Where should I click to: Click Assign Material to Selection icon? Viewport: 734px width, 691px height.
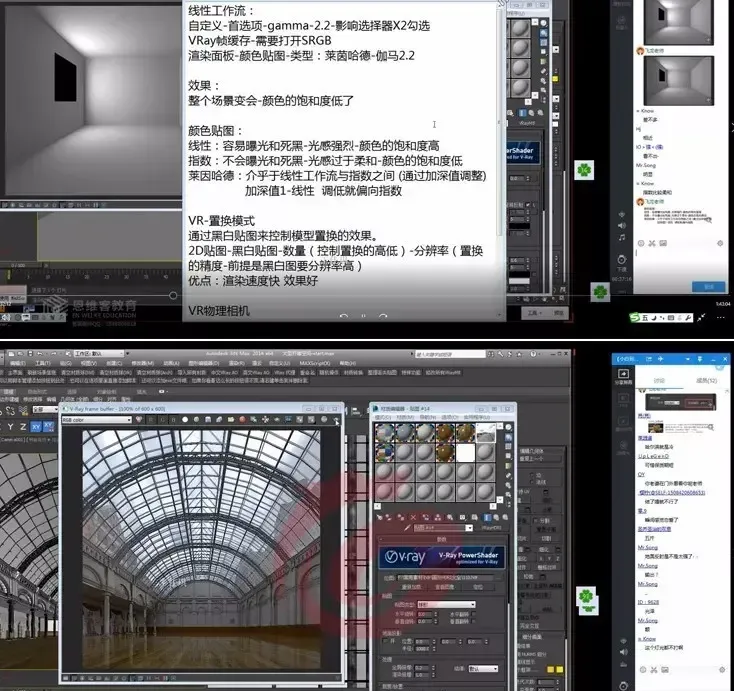401,517
